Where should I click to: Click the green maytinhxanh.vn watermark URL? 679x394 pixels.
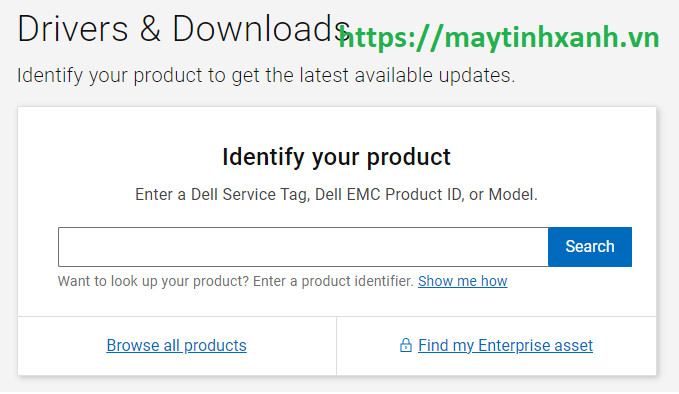(498, 38)
